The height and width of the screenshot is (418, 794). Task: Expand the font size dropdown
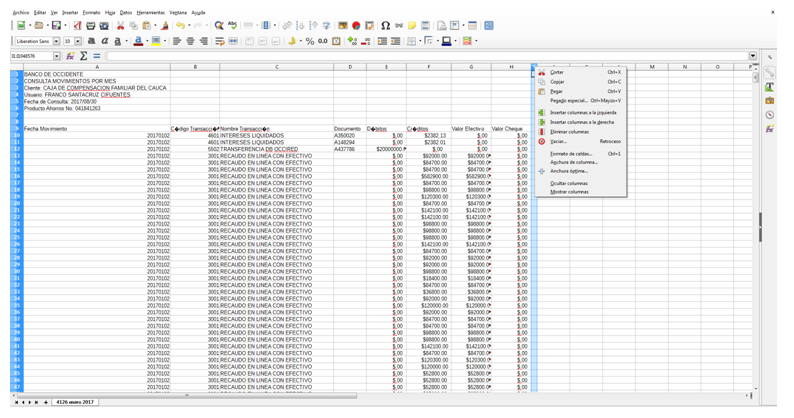[x=79, y=41]
